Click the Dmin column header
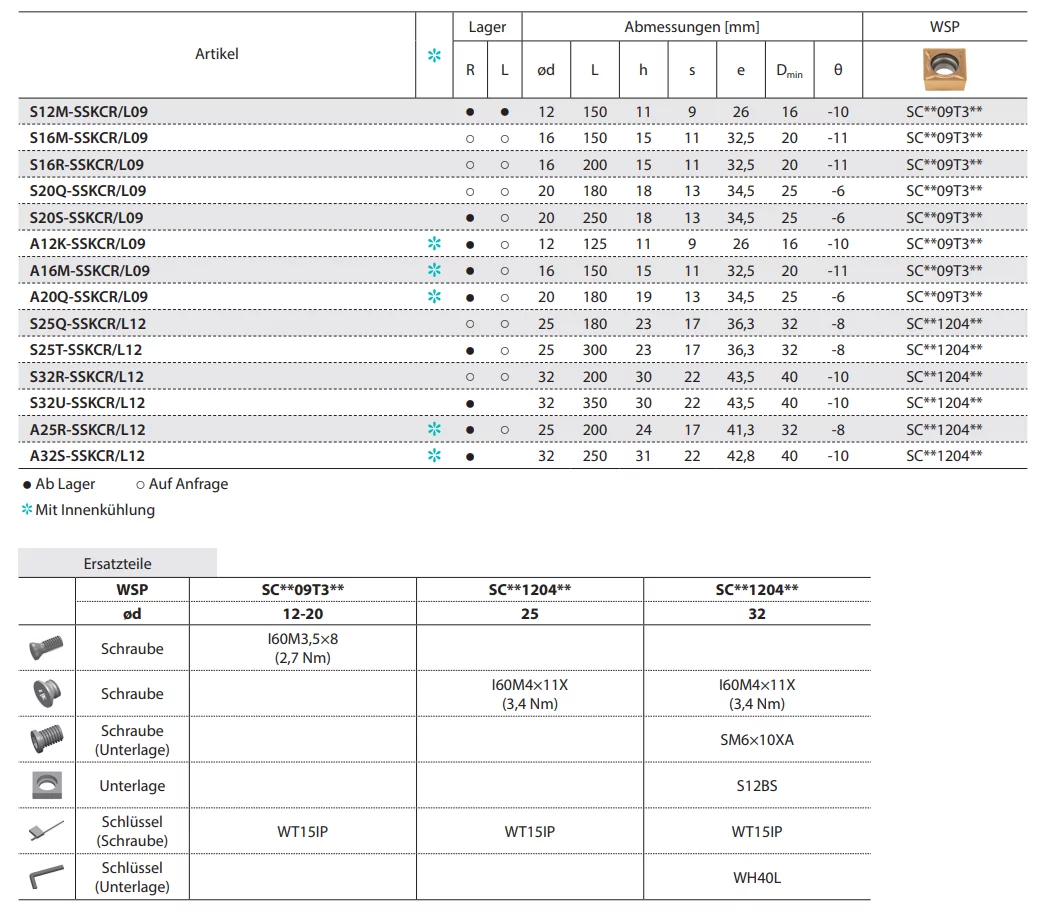Image resolution: width=1038 pixels, height=919 pixels. [x=790, y=70]
